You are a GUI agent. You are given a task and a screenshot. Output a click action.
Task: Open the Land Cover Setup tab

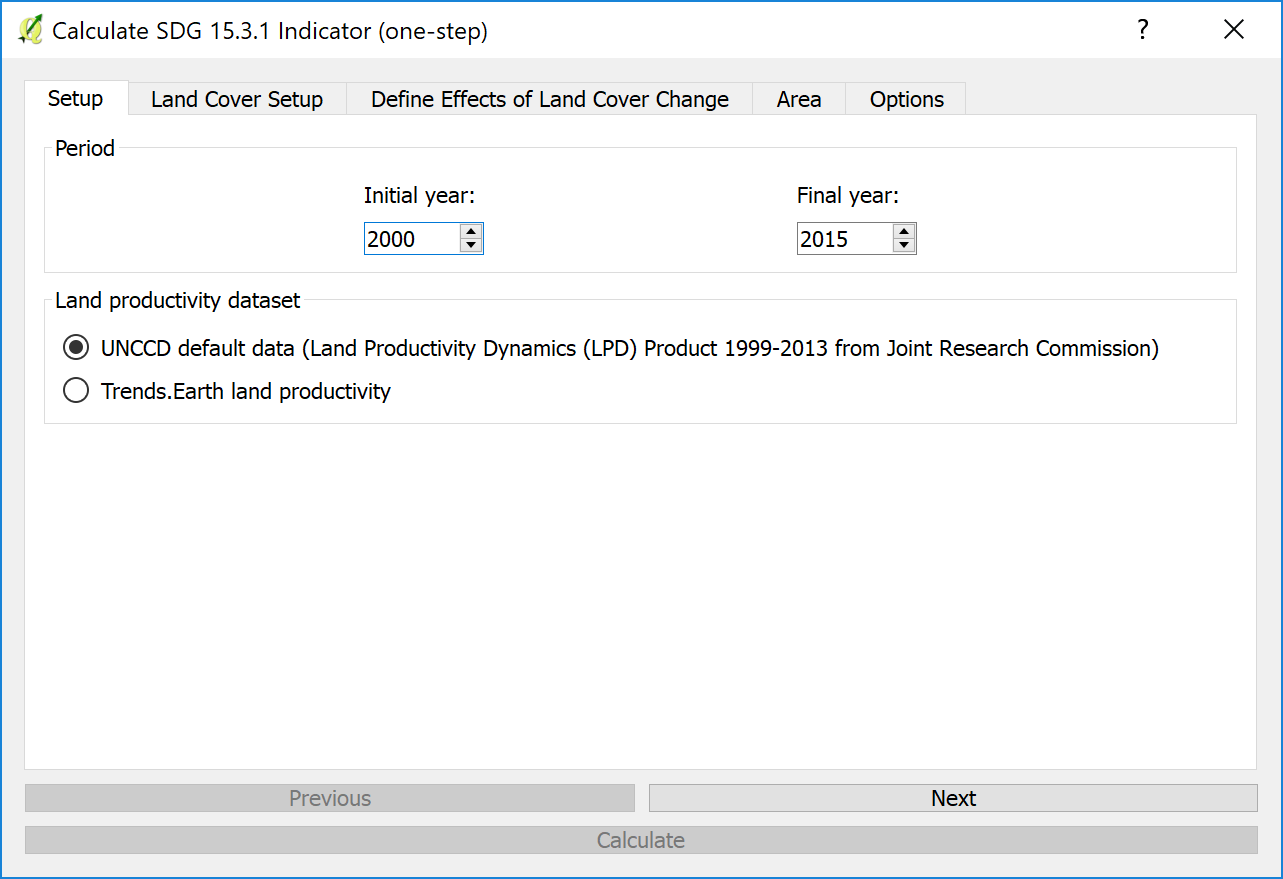(237, 100)
